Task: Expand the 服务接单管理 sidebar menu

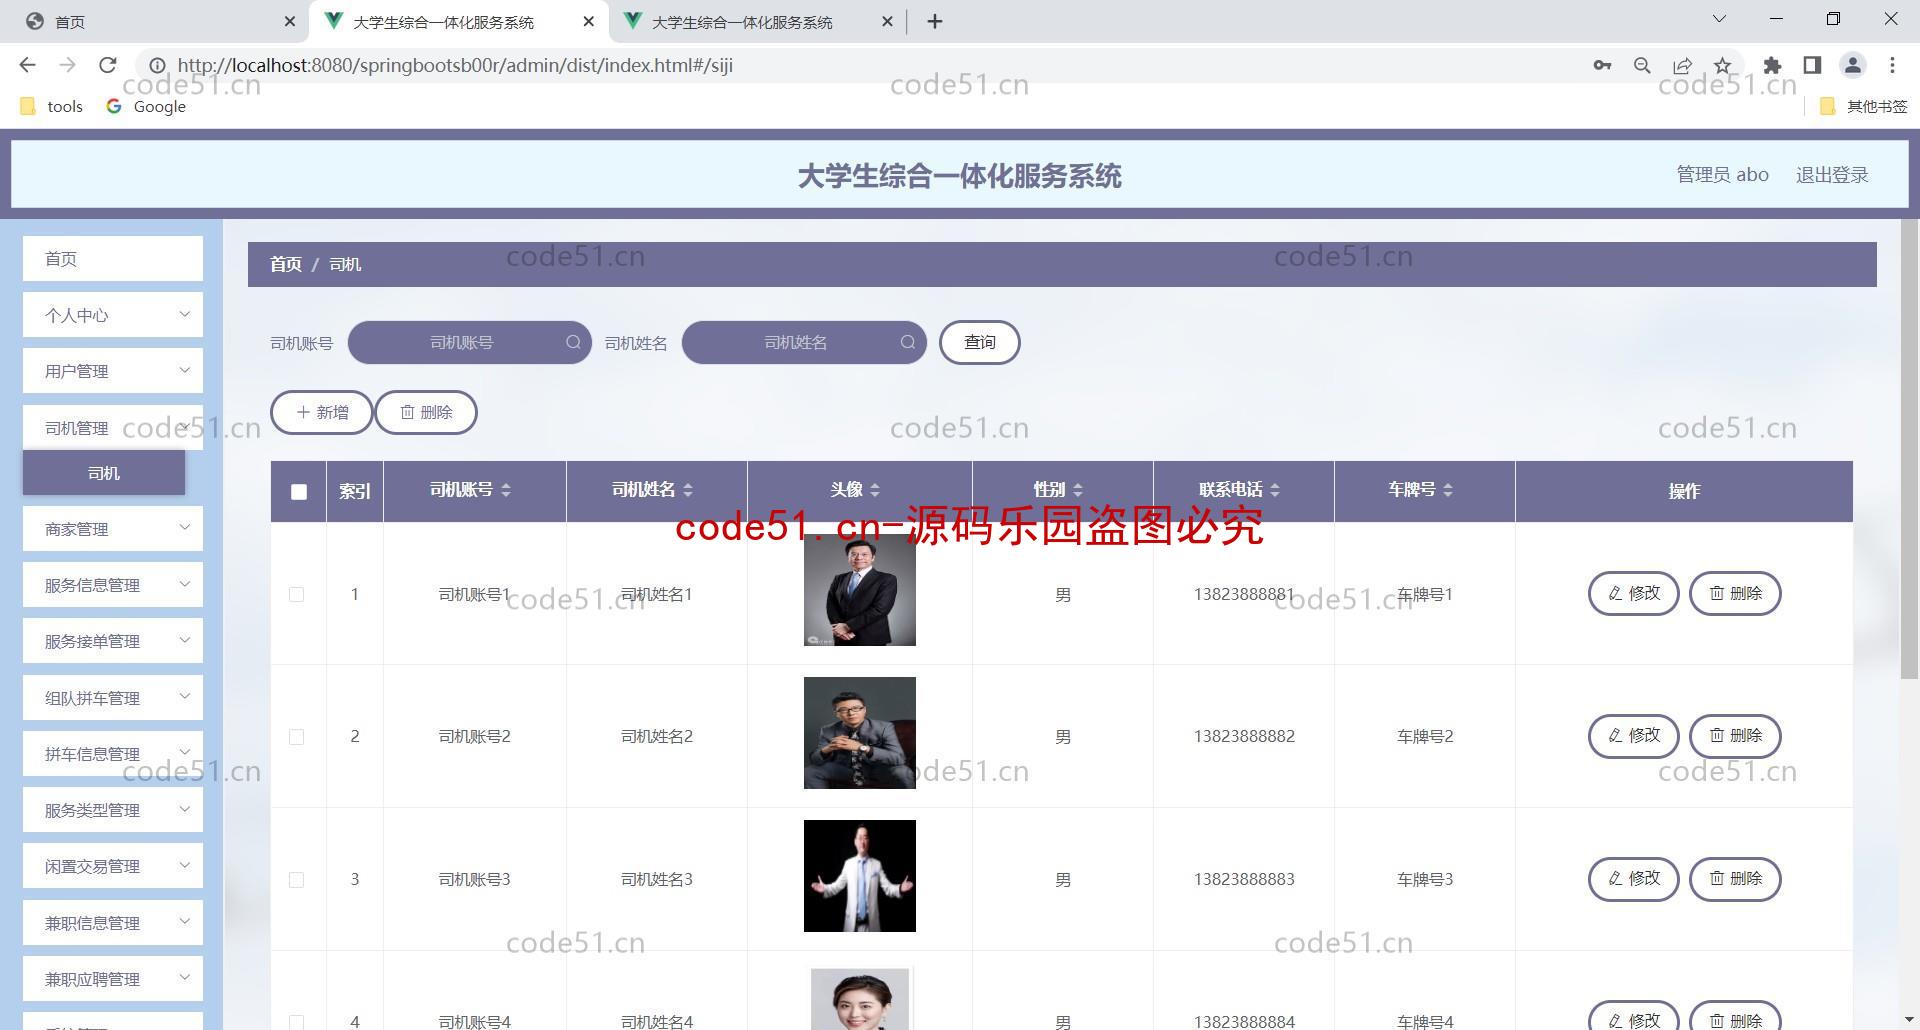Action: pyautogui.click(x=113, y=641)
